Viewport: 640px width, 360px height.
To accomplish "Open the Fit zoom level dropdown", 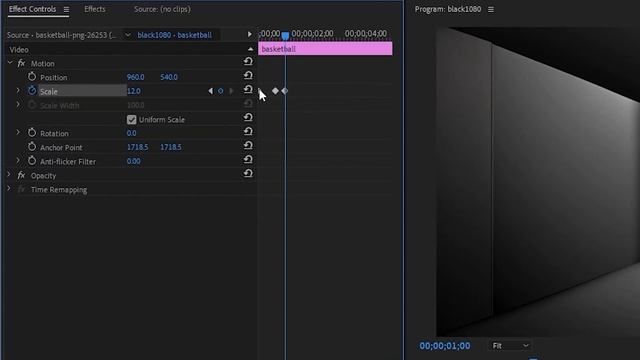I will 510,346.
